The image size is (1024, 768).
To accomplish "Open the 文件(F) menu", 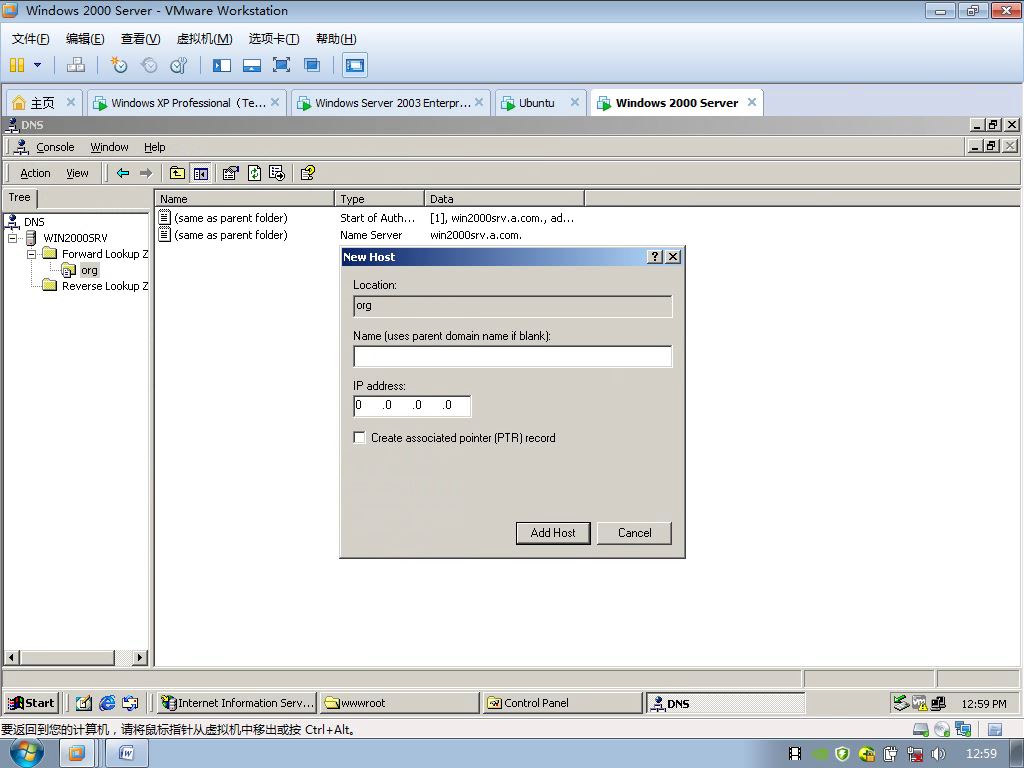I will [x=31, y=39].
